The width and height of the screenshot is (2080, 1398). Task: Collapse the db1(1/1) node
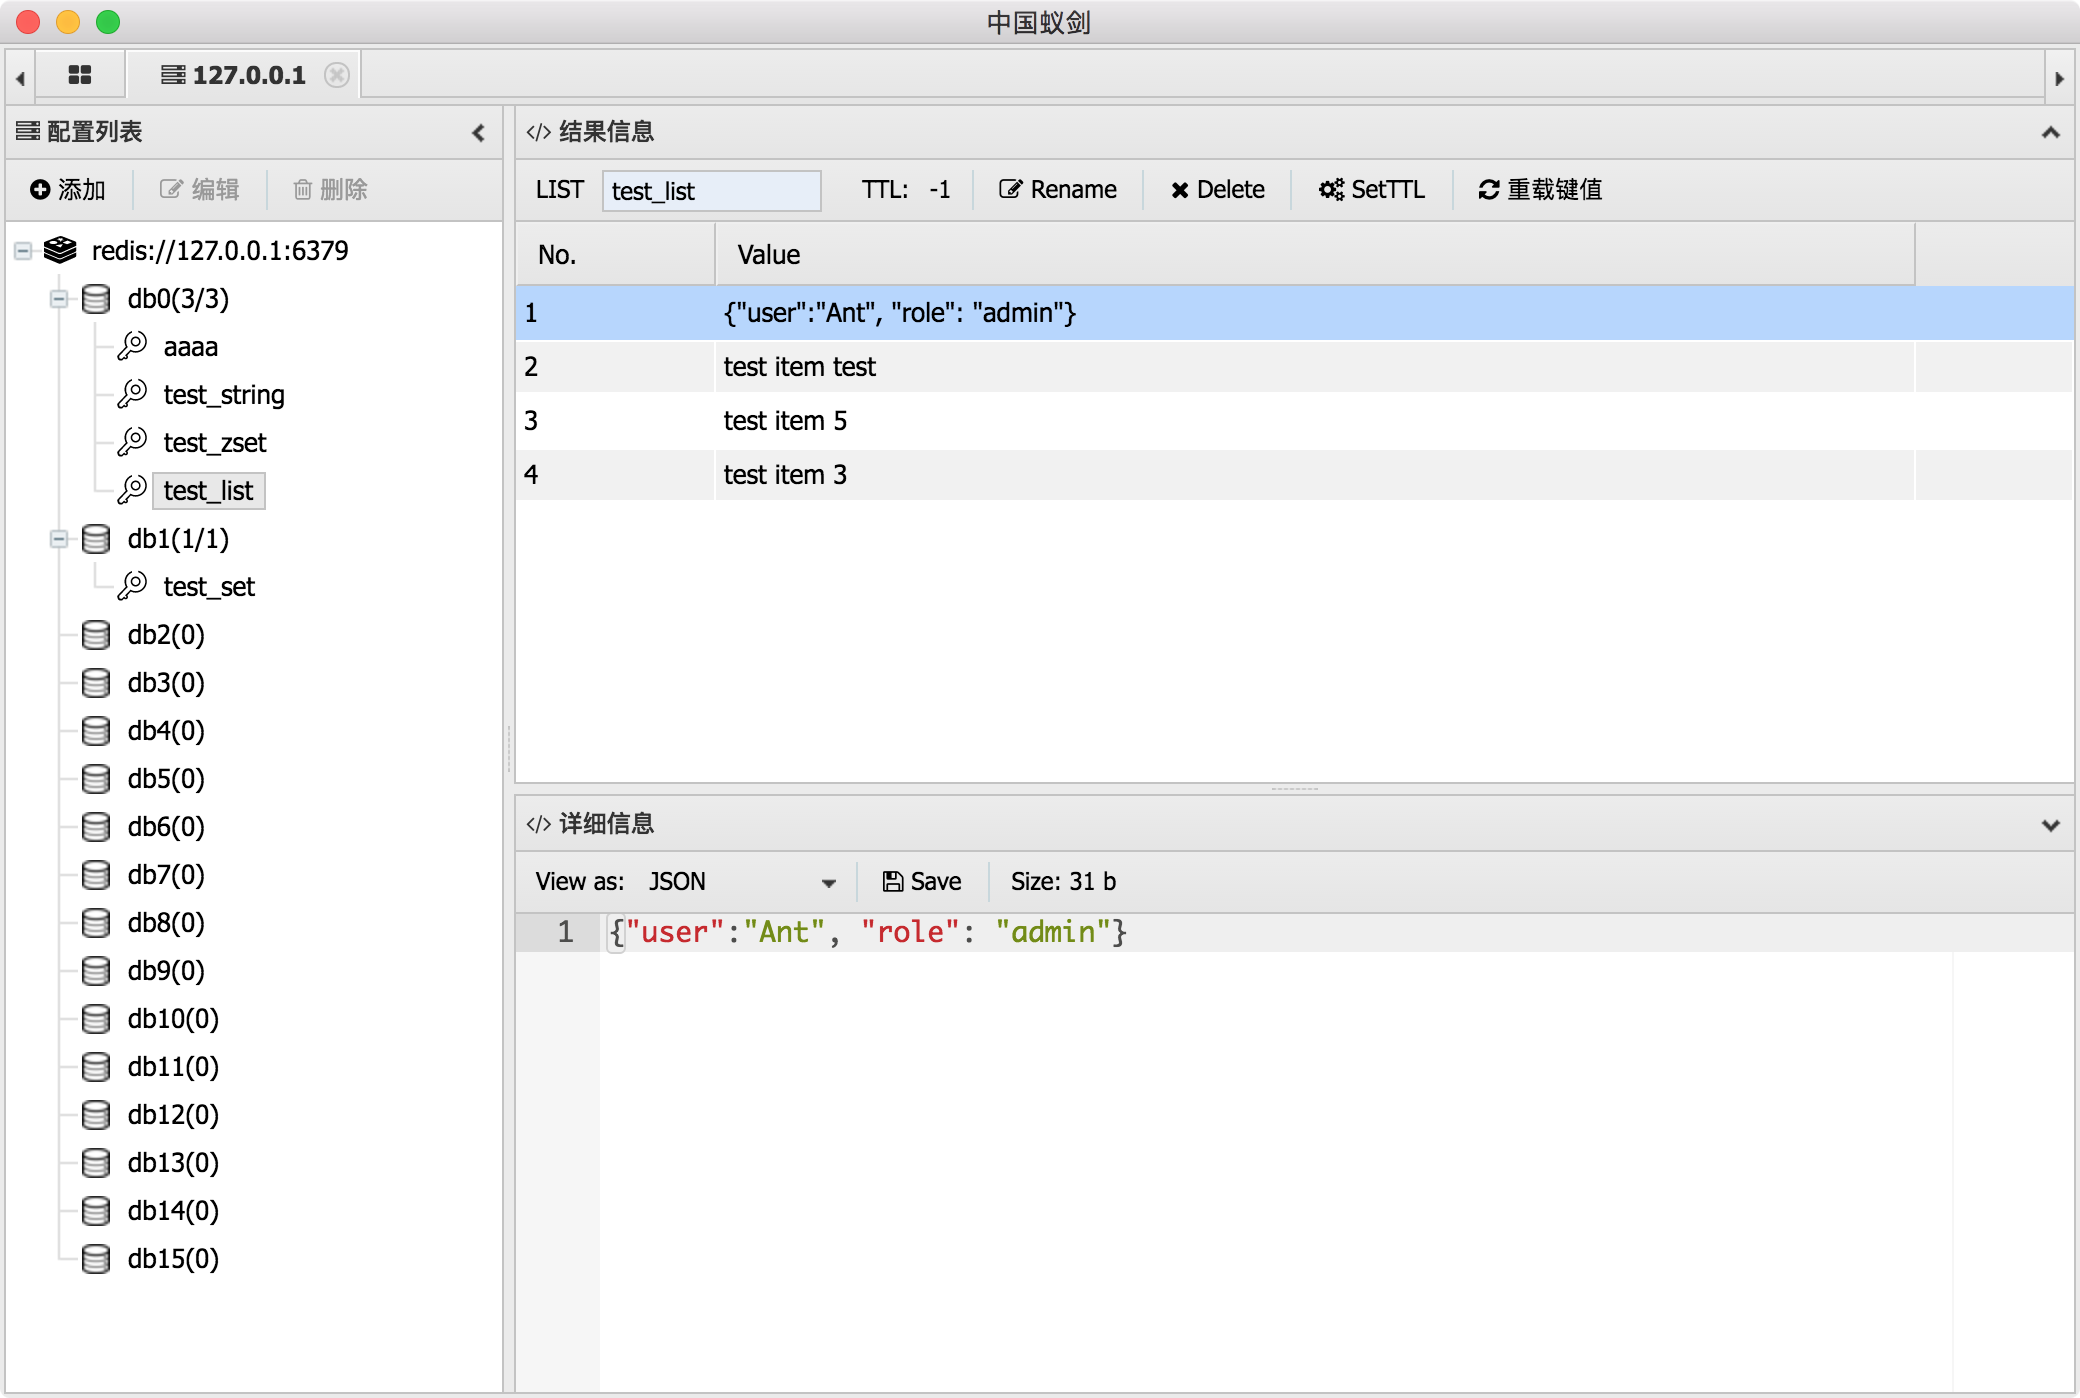pyautogui.click(x=59, y=539)
